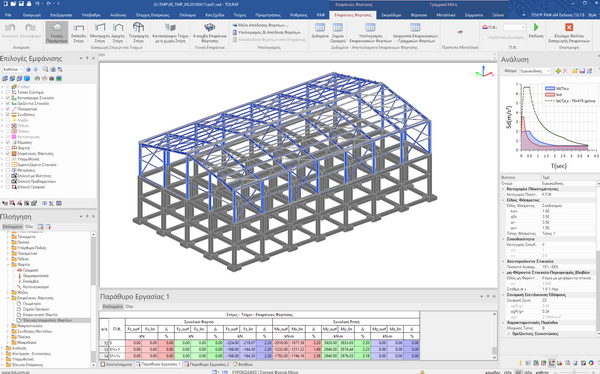Expand the Επιφάνειες Φόρτισης display tree node

pos(2,154)
